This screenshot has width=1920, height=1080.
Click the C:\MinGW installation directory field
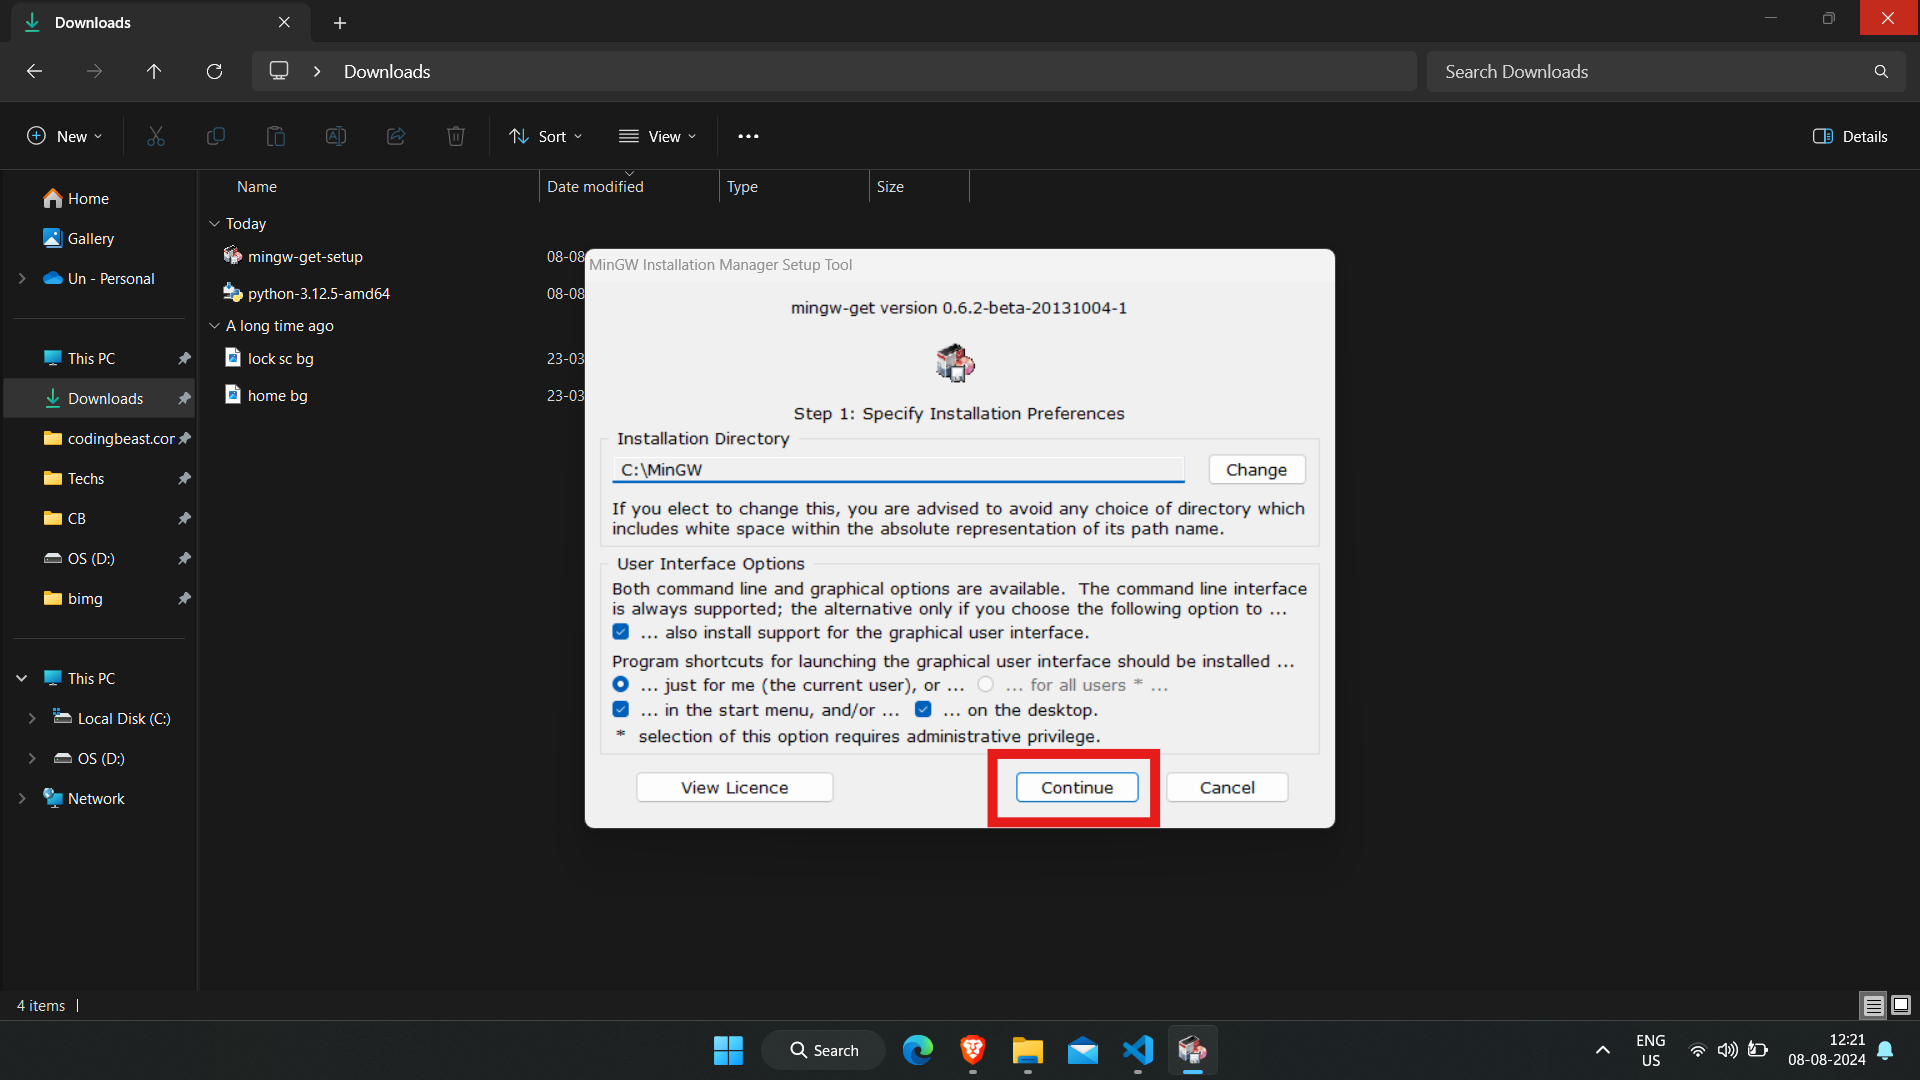point(898,469)
